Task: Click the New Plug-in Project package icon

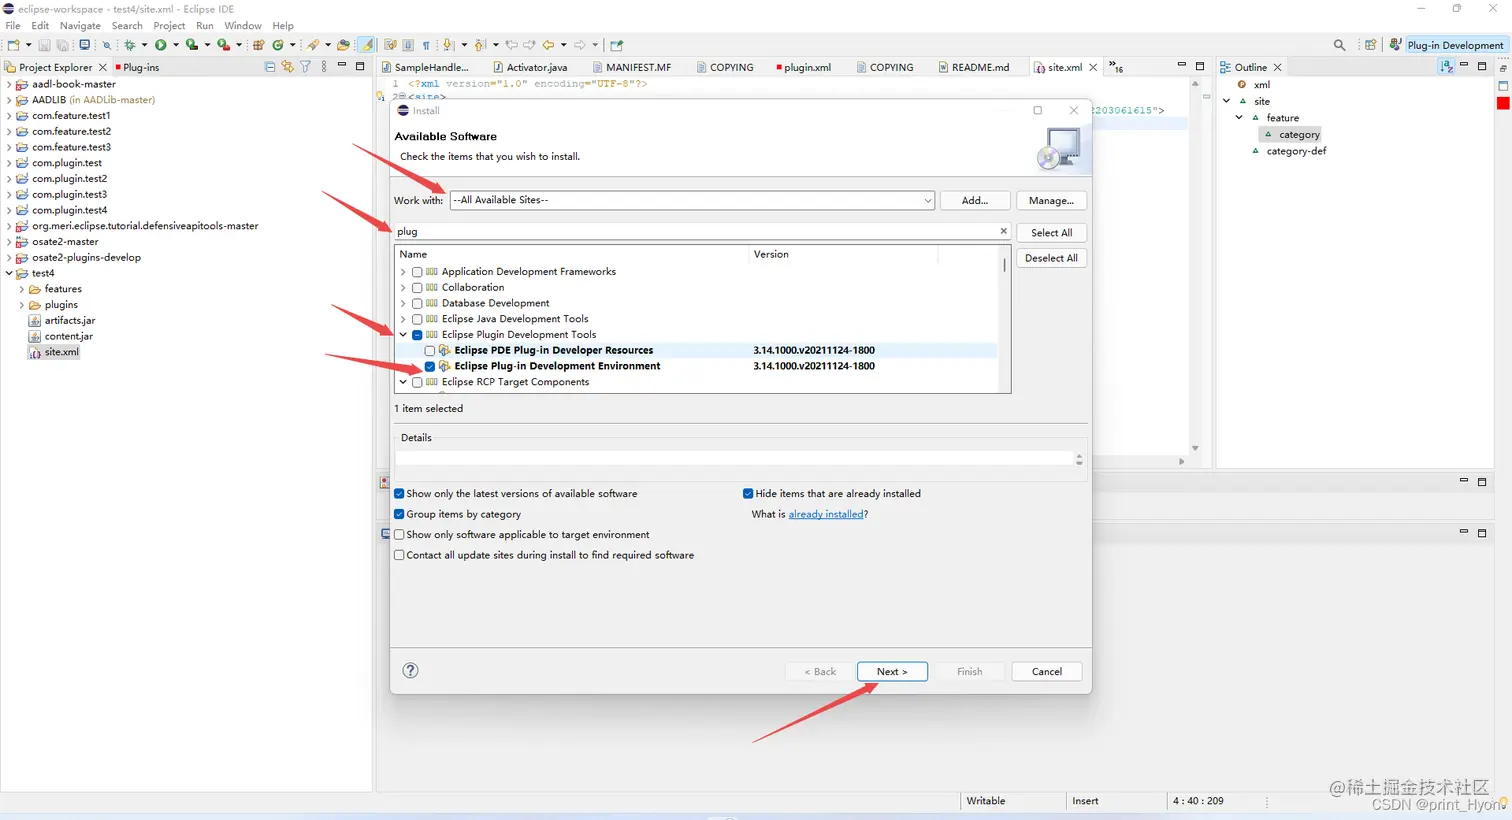Action: (x=258, y=45)
